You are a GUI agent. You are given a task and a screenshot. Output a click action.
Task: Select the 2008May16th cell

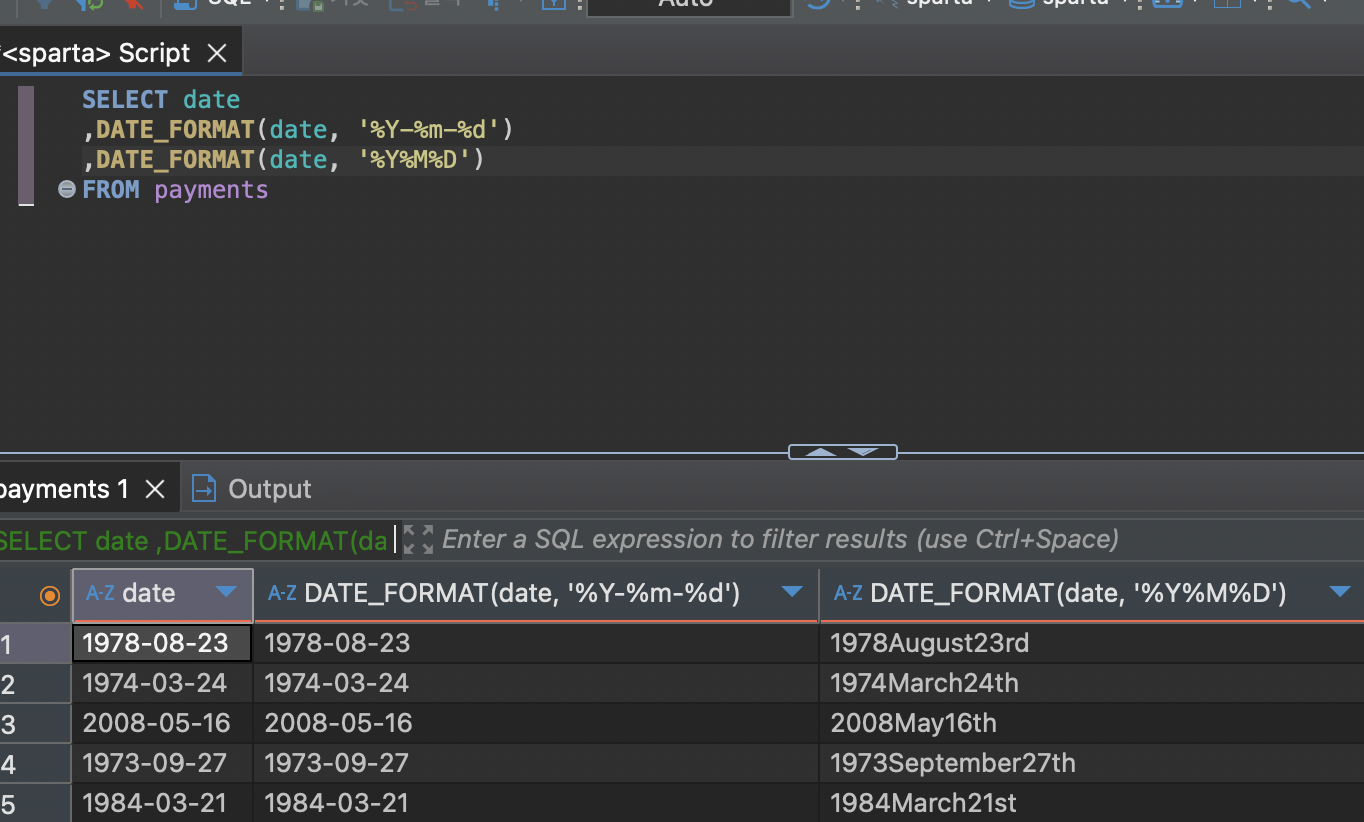1091,723
